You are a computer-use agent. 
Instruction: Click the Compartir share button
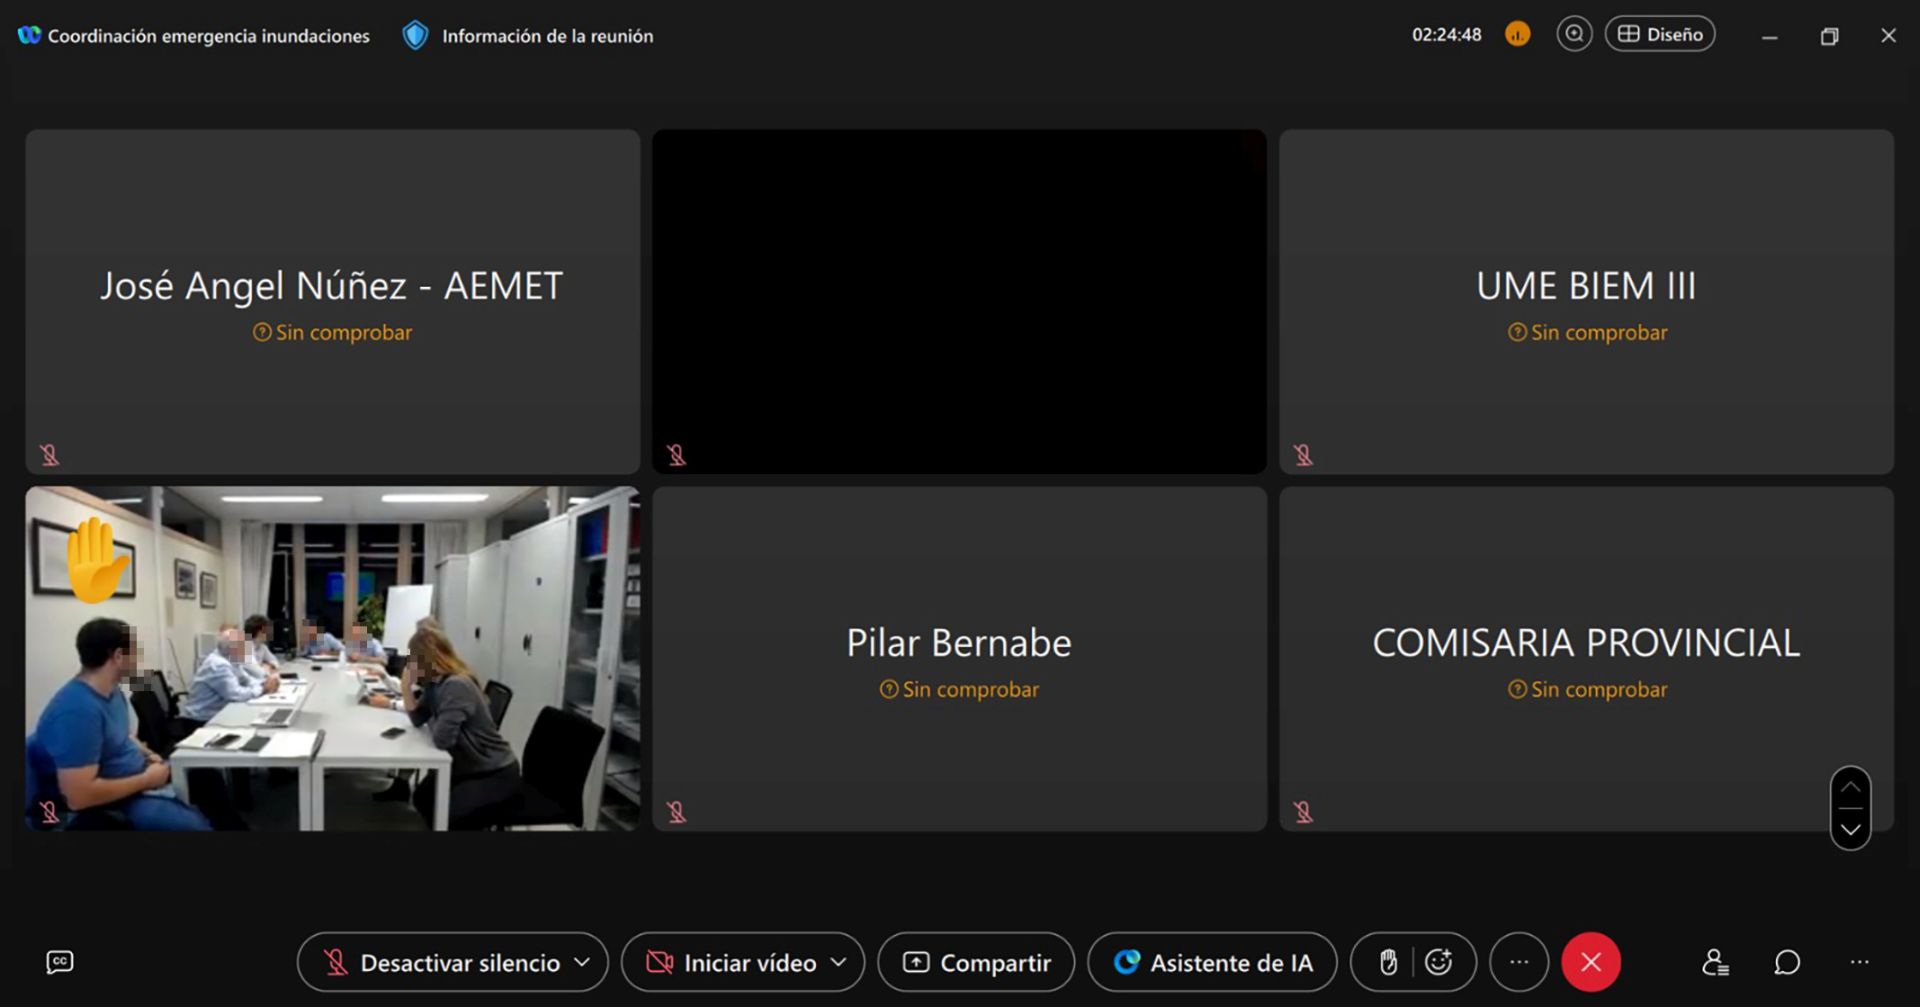pyautogui.click(x=976, y=962)
